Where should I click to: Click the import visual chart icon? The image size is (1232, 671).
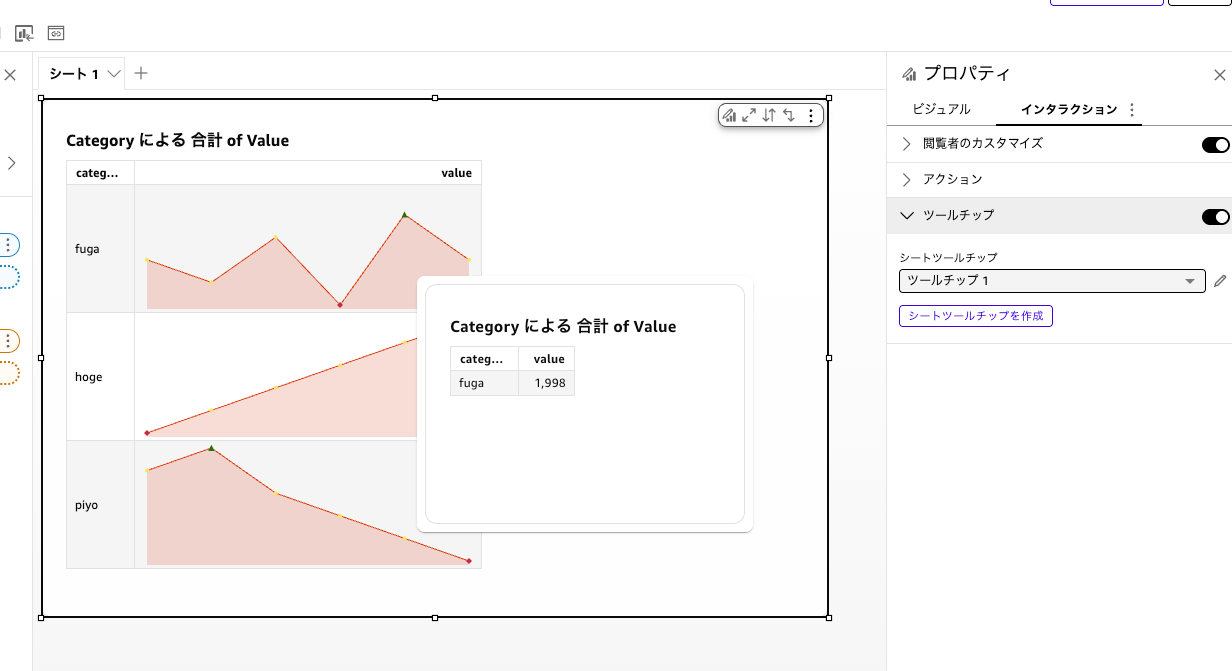pyautogui.click(x=24, y=33)
